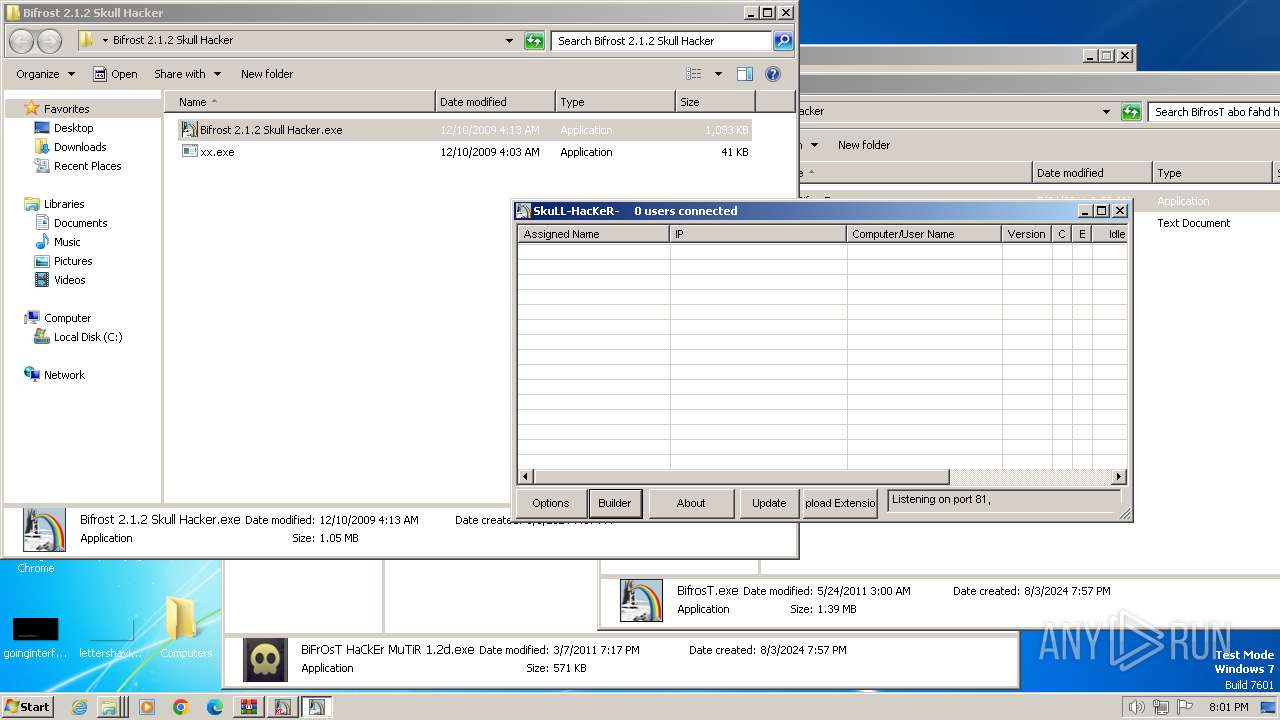The image size is (1280, 720).
Task: Click Version column header
Action: pyautogui.click(x=1027, y=234)
